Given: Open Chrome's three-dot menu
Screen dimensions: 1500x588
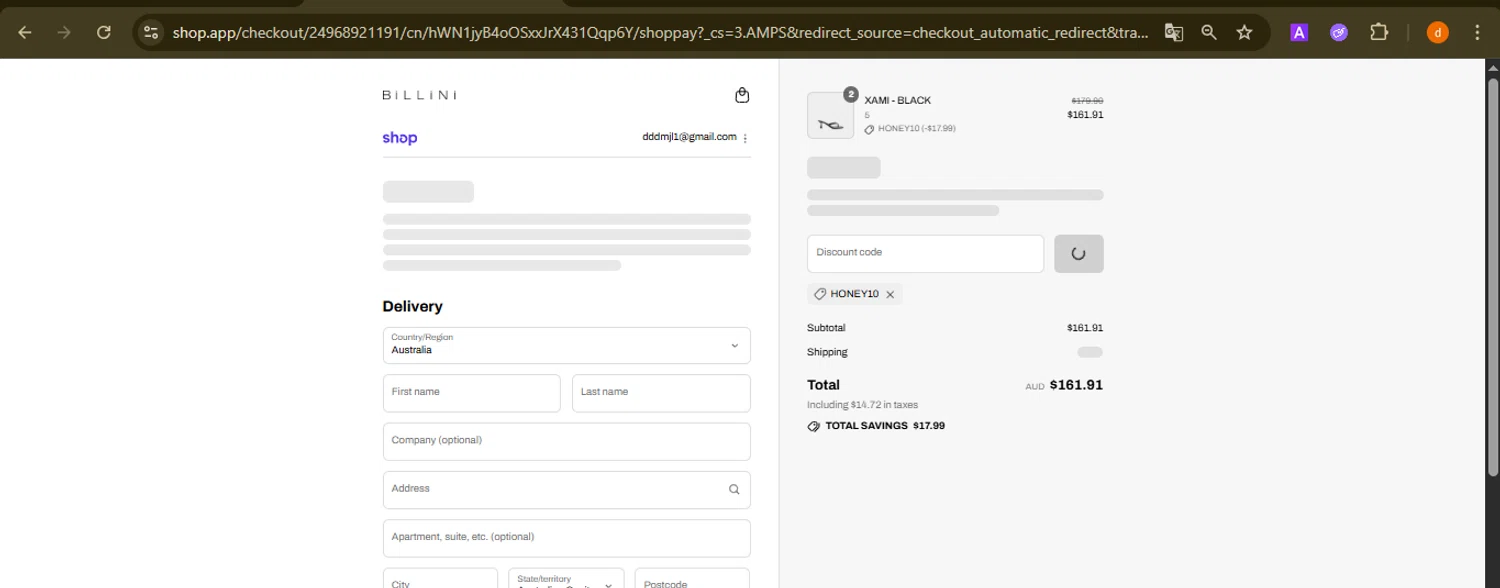Looking at the screenshot, I should coord(1478,32).
